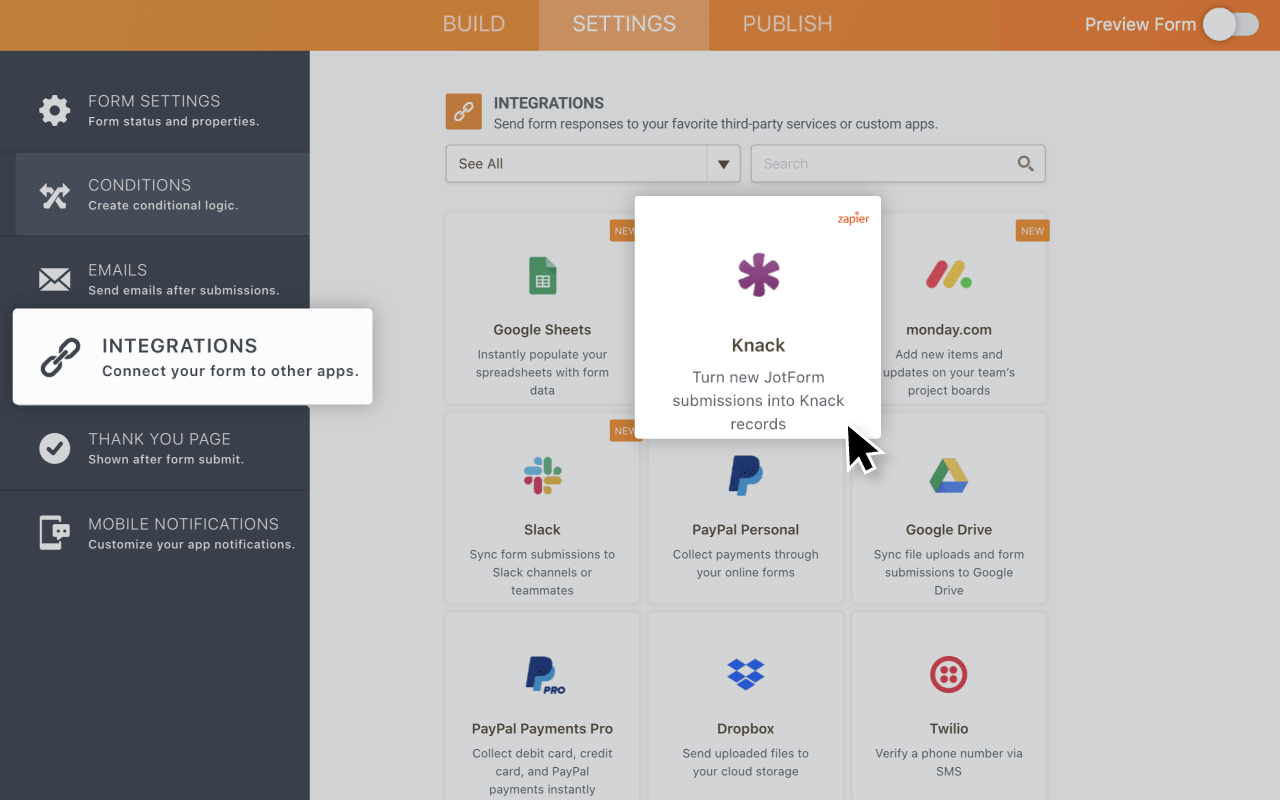The width and height of the screenshot is (1280, 800).
Task: Click the PayPal Personal logo
Action: click(x=745, y=475)
